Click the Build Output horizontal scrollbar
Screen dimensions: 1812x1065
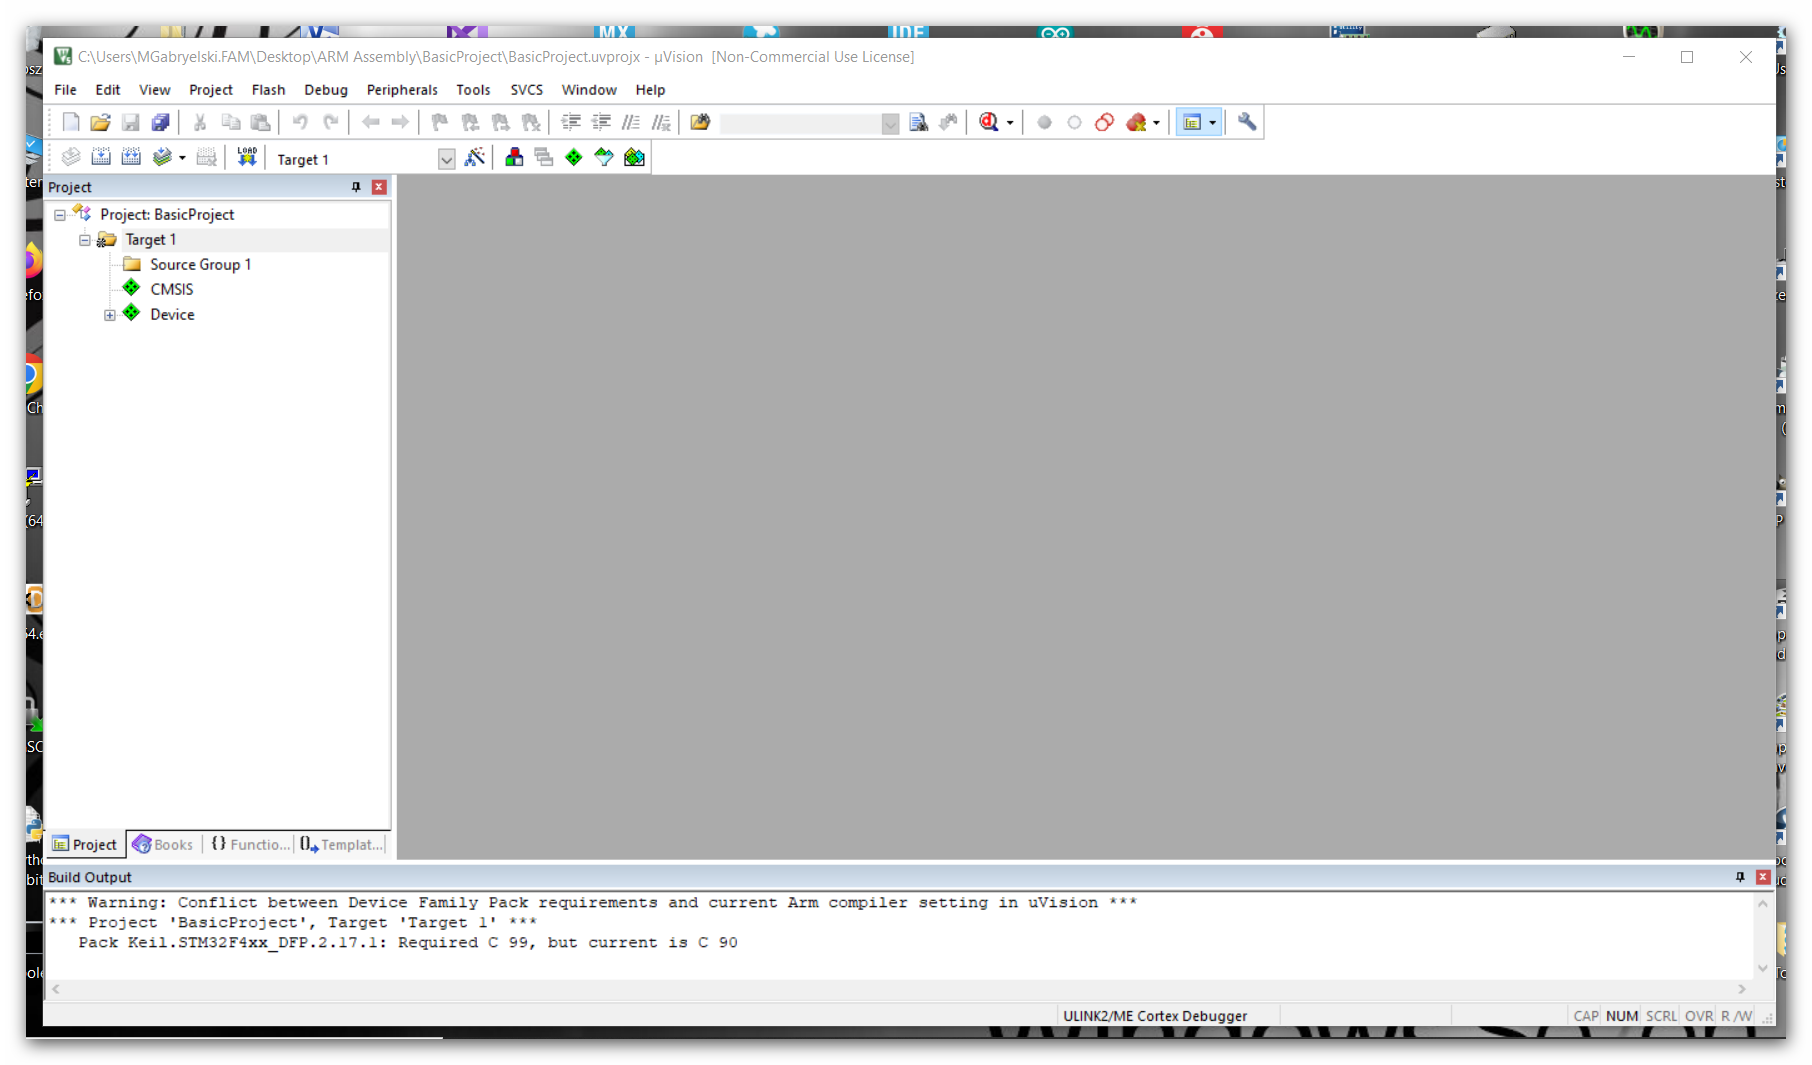pos(898,989)
